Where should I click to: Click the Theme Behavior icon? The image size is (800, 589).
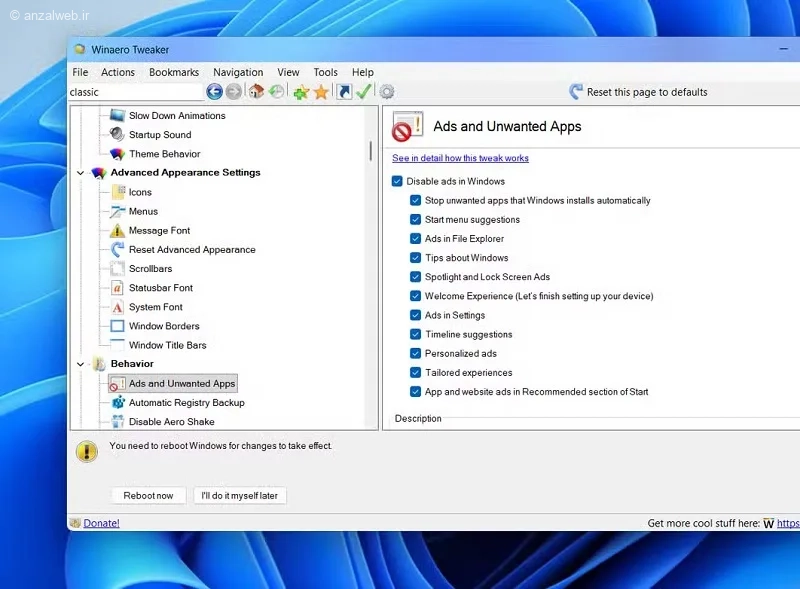pyautogui.click(x=117, y=154)
